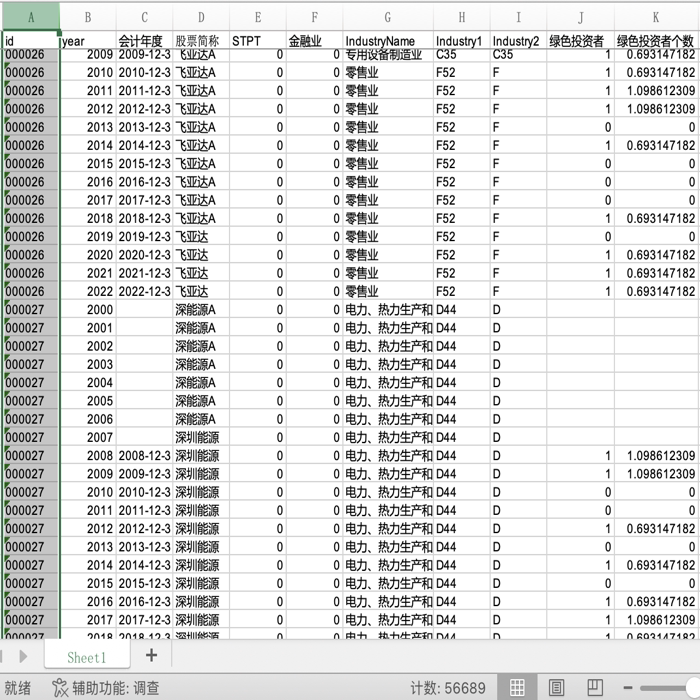Select column E header
The height and width of the screenshot is (700, 700).
(x=258, y=17)
